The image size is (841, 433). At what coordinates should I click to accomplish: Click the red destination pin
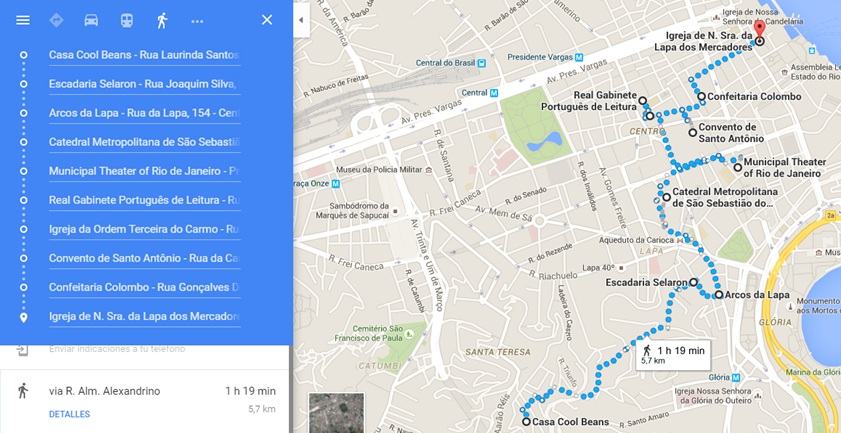pyautogui.click(x=759, y=30)
